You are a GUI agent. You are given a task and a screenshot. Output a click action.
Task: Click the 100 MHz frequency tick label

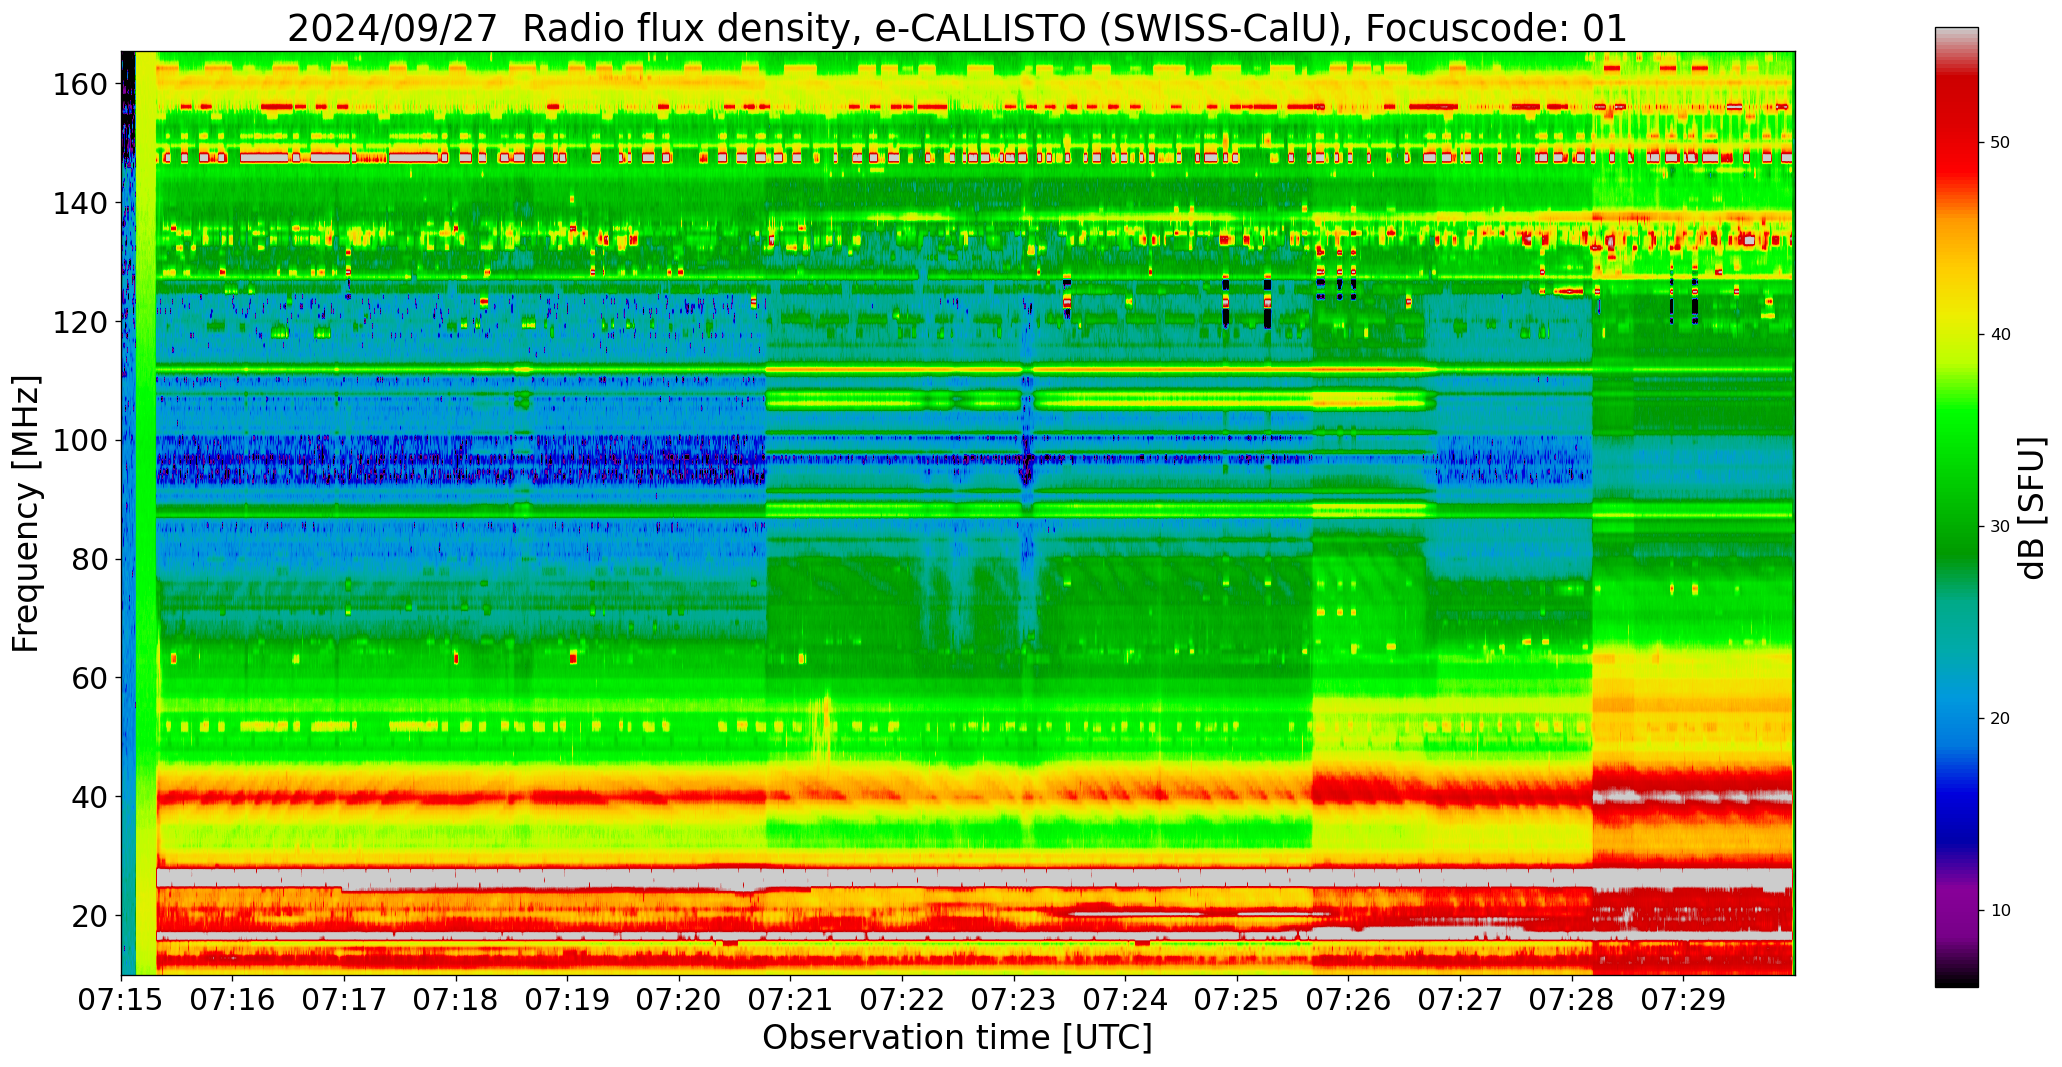click(x=80, y=441)
